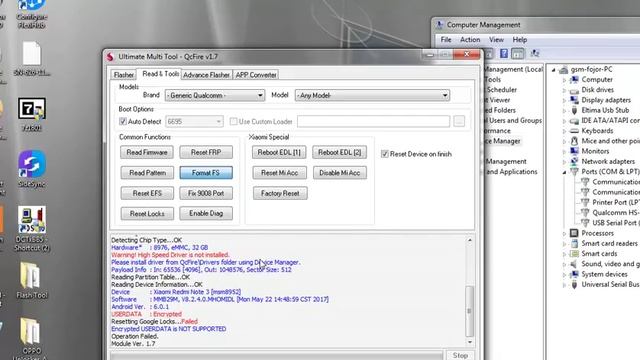The height and width of the screenshot is (360, 640).
Task: Click the custom loader path field
Action: [x=373, y=121]
